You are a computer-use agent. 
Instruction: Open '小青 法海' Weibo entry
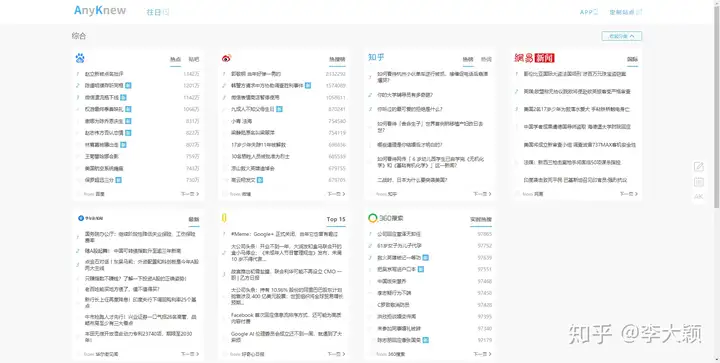click(x=242, y=121)
